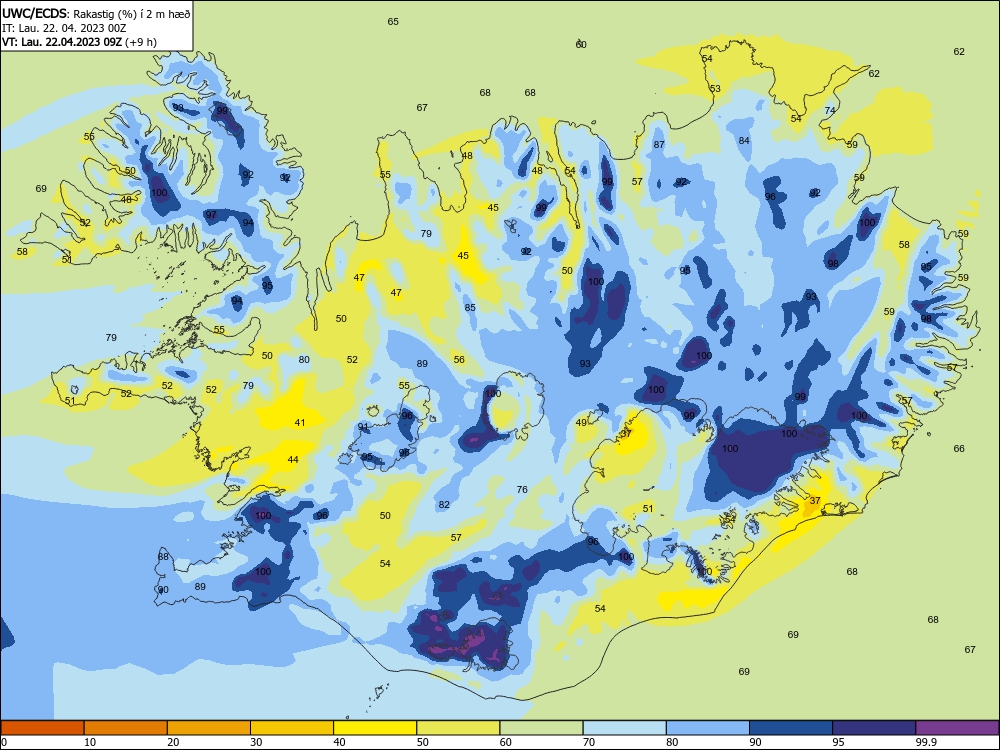Click the map value '88' on the southwest peninsula
Screen dimensions: 1000x750
[x=163, y=557]
